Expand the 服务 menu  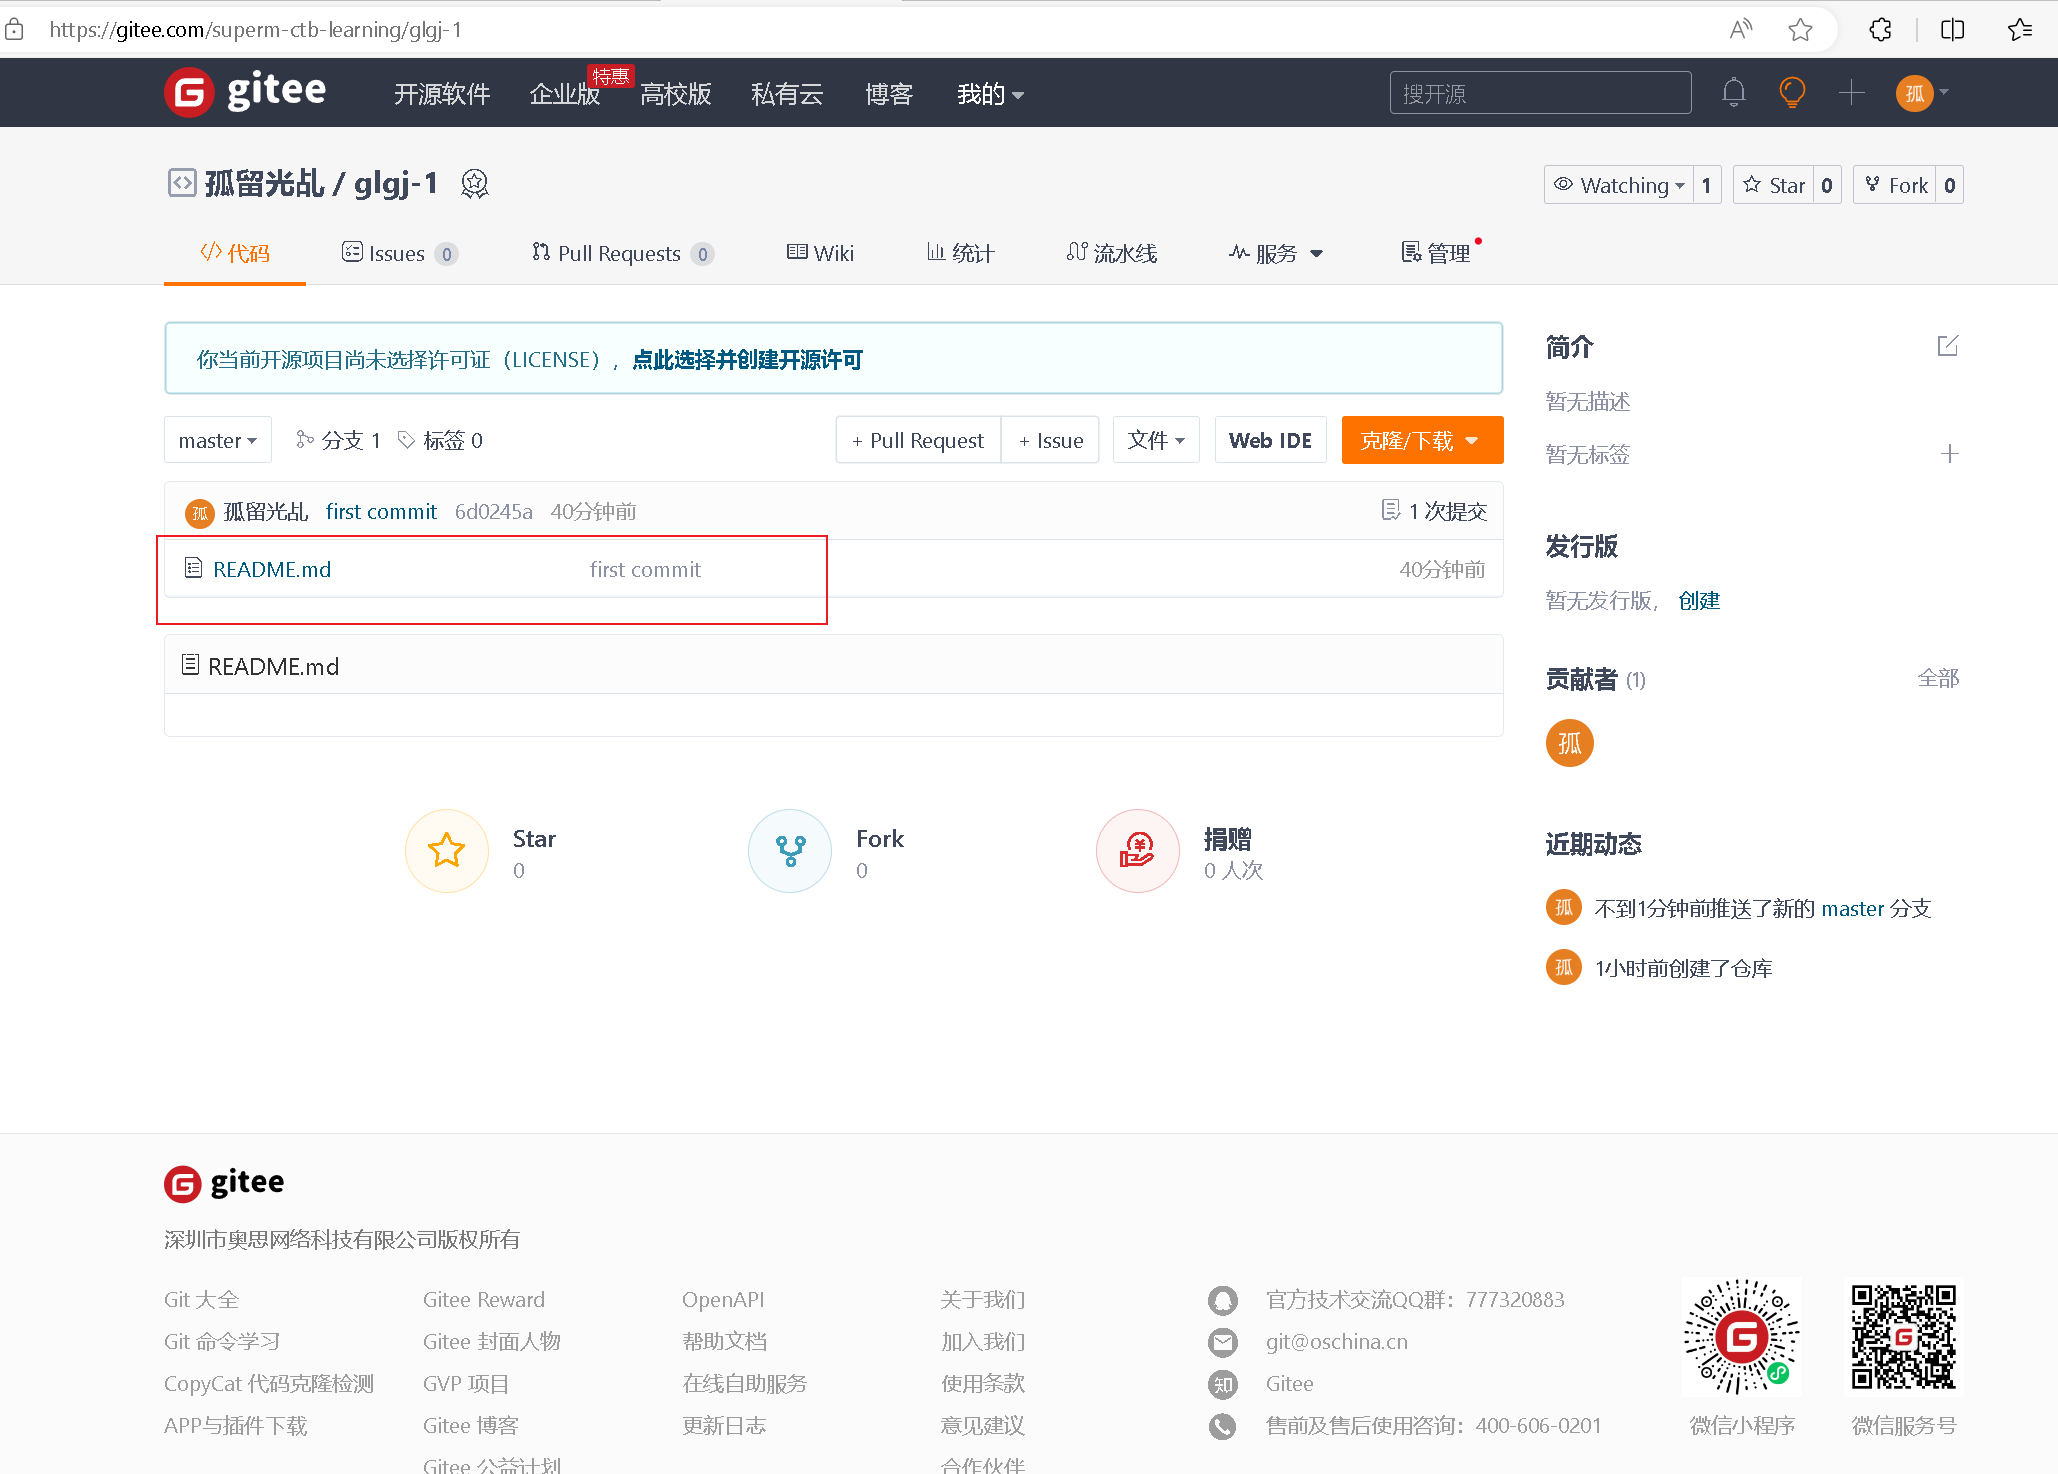click(1276, 254)
